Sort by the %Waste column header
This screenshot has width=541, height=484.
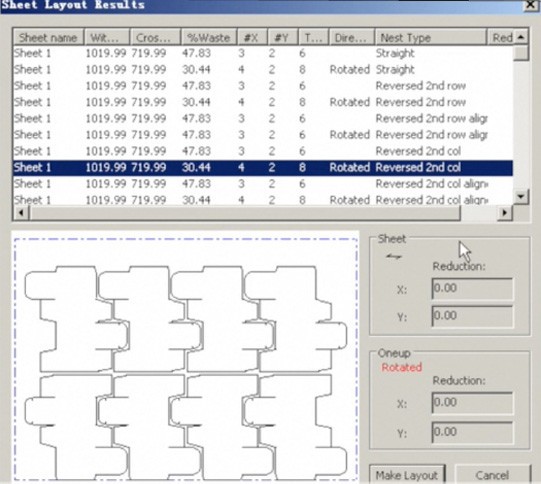pos(209,37)
